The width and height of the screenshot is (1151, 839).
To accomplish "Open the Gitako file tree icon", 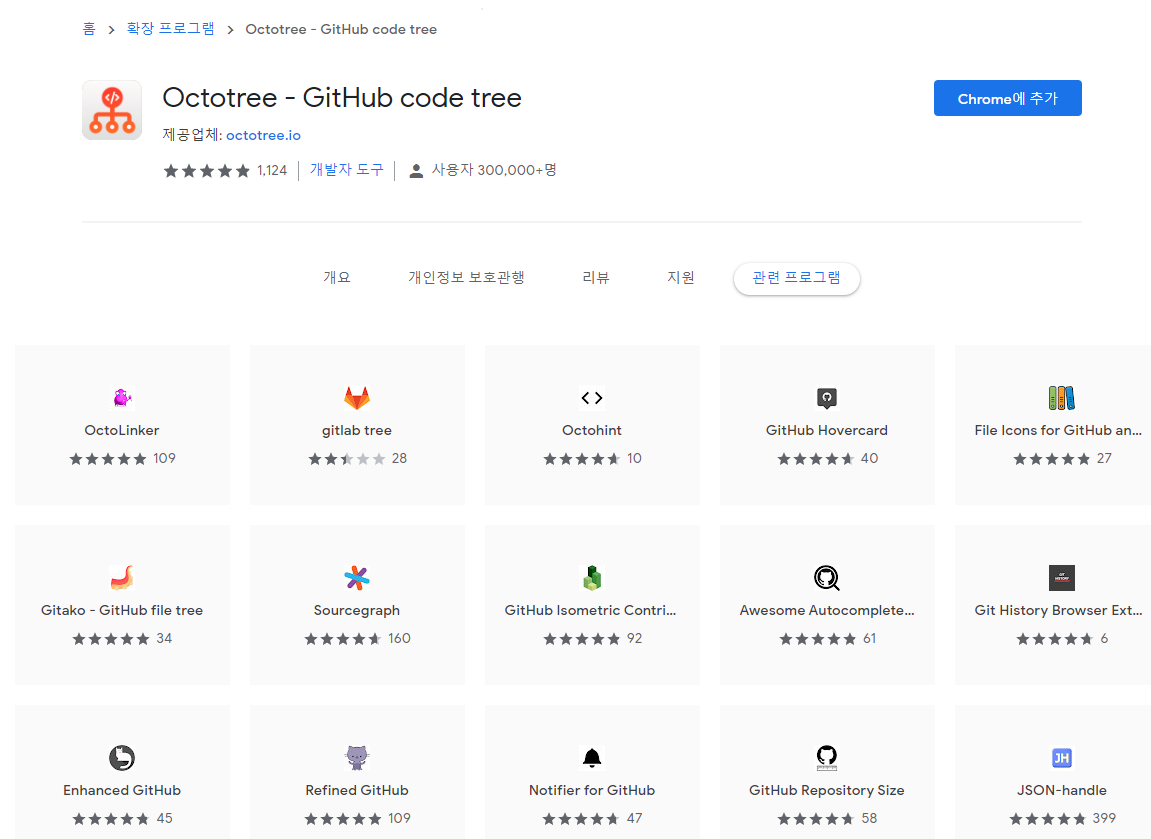I will (x=122, y=578).
